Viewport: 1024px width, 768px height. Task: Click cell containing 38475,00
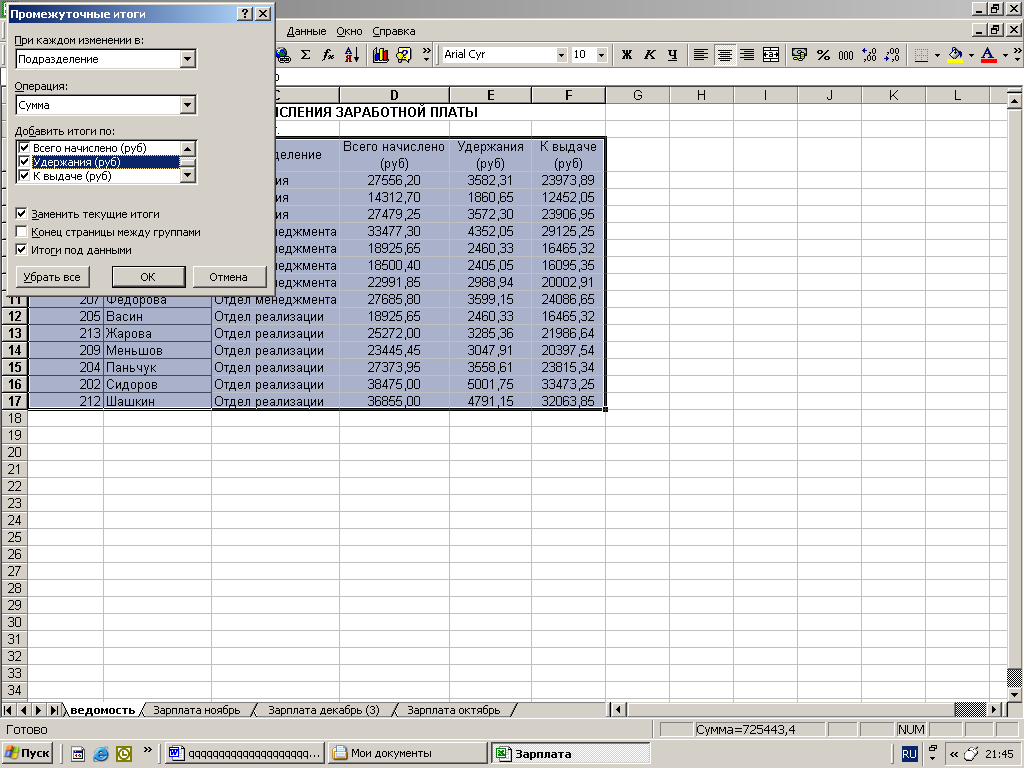click(394, 384)
